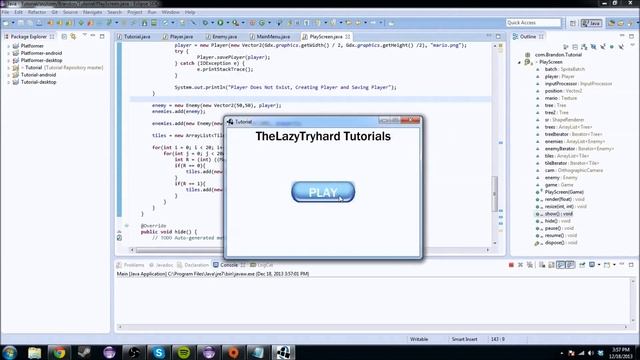Click Remove Launch icon in Console
The image size is (640, 360).
[520, 265]
